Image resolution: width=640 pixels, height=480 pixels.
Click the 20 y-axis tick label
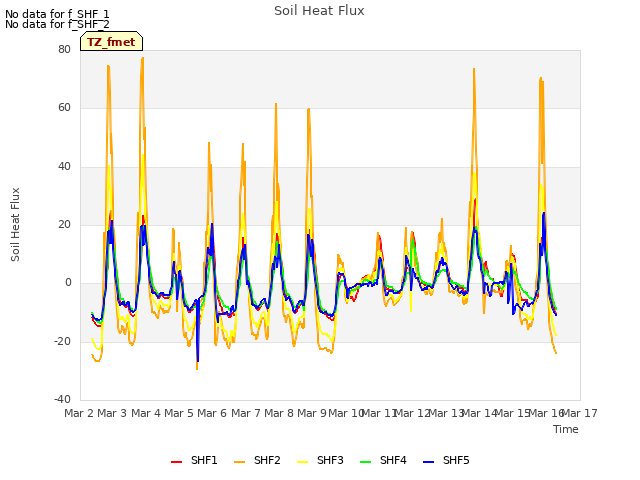[64, 224]
